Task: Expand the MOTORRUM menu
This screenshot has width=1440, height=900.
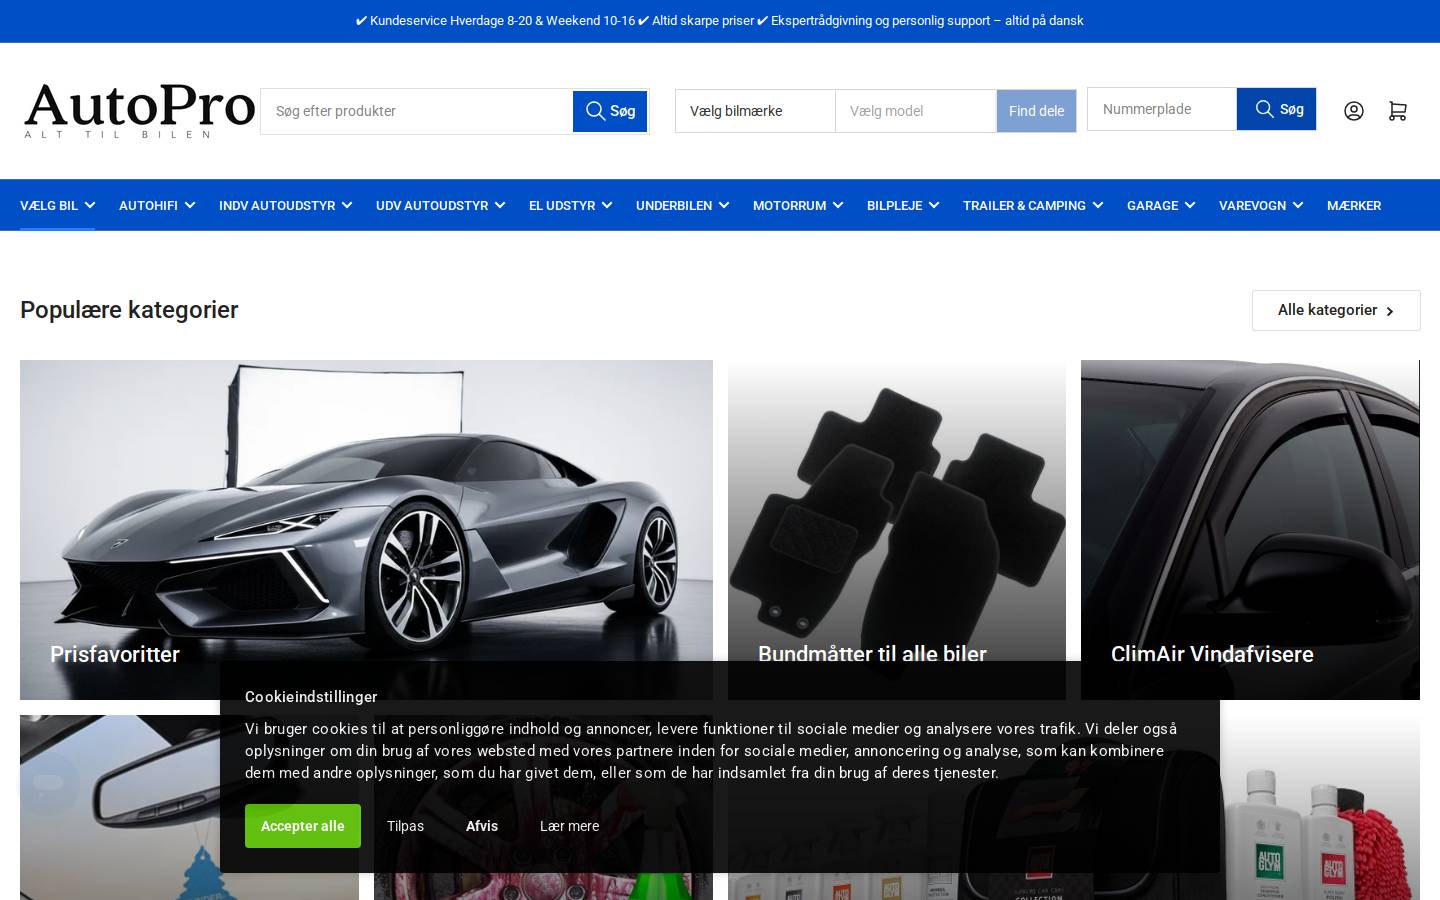Action: [x=798, y=205]
